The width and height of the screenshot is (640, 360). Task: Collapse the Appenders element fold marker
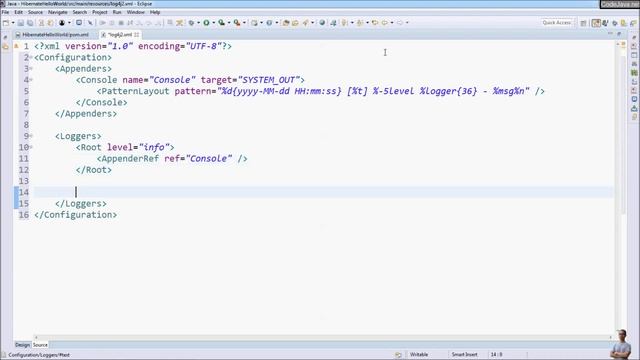[x=31, y=69]
